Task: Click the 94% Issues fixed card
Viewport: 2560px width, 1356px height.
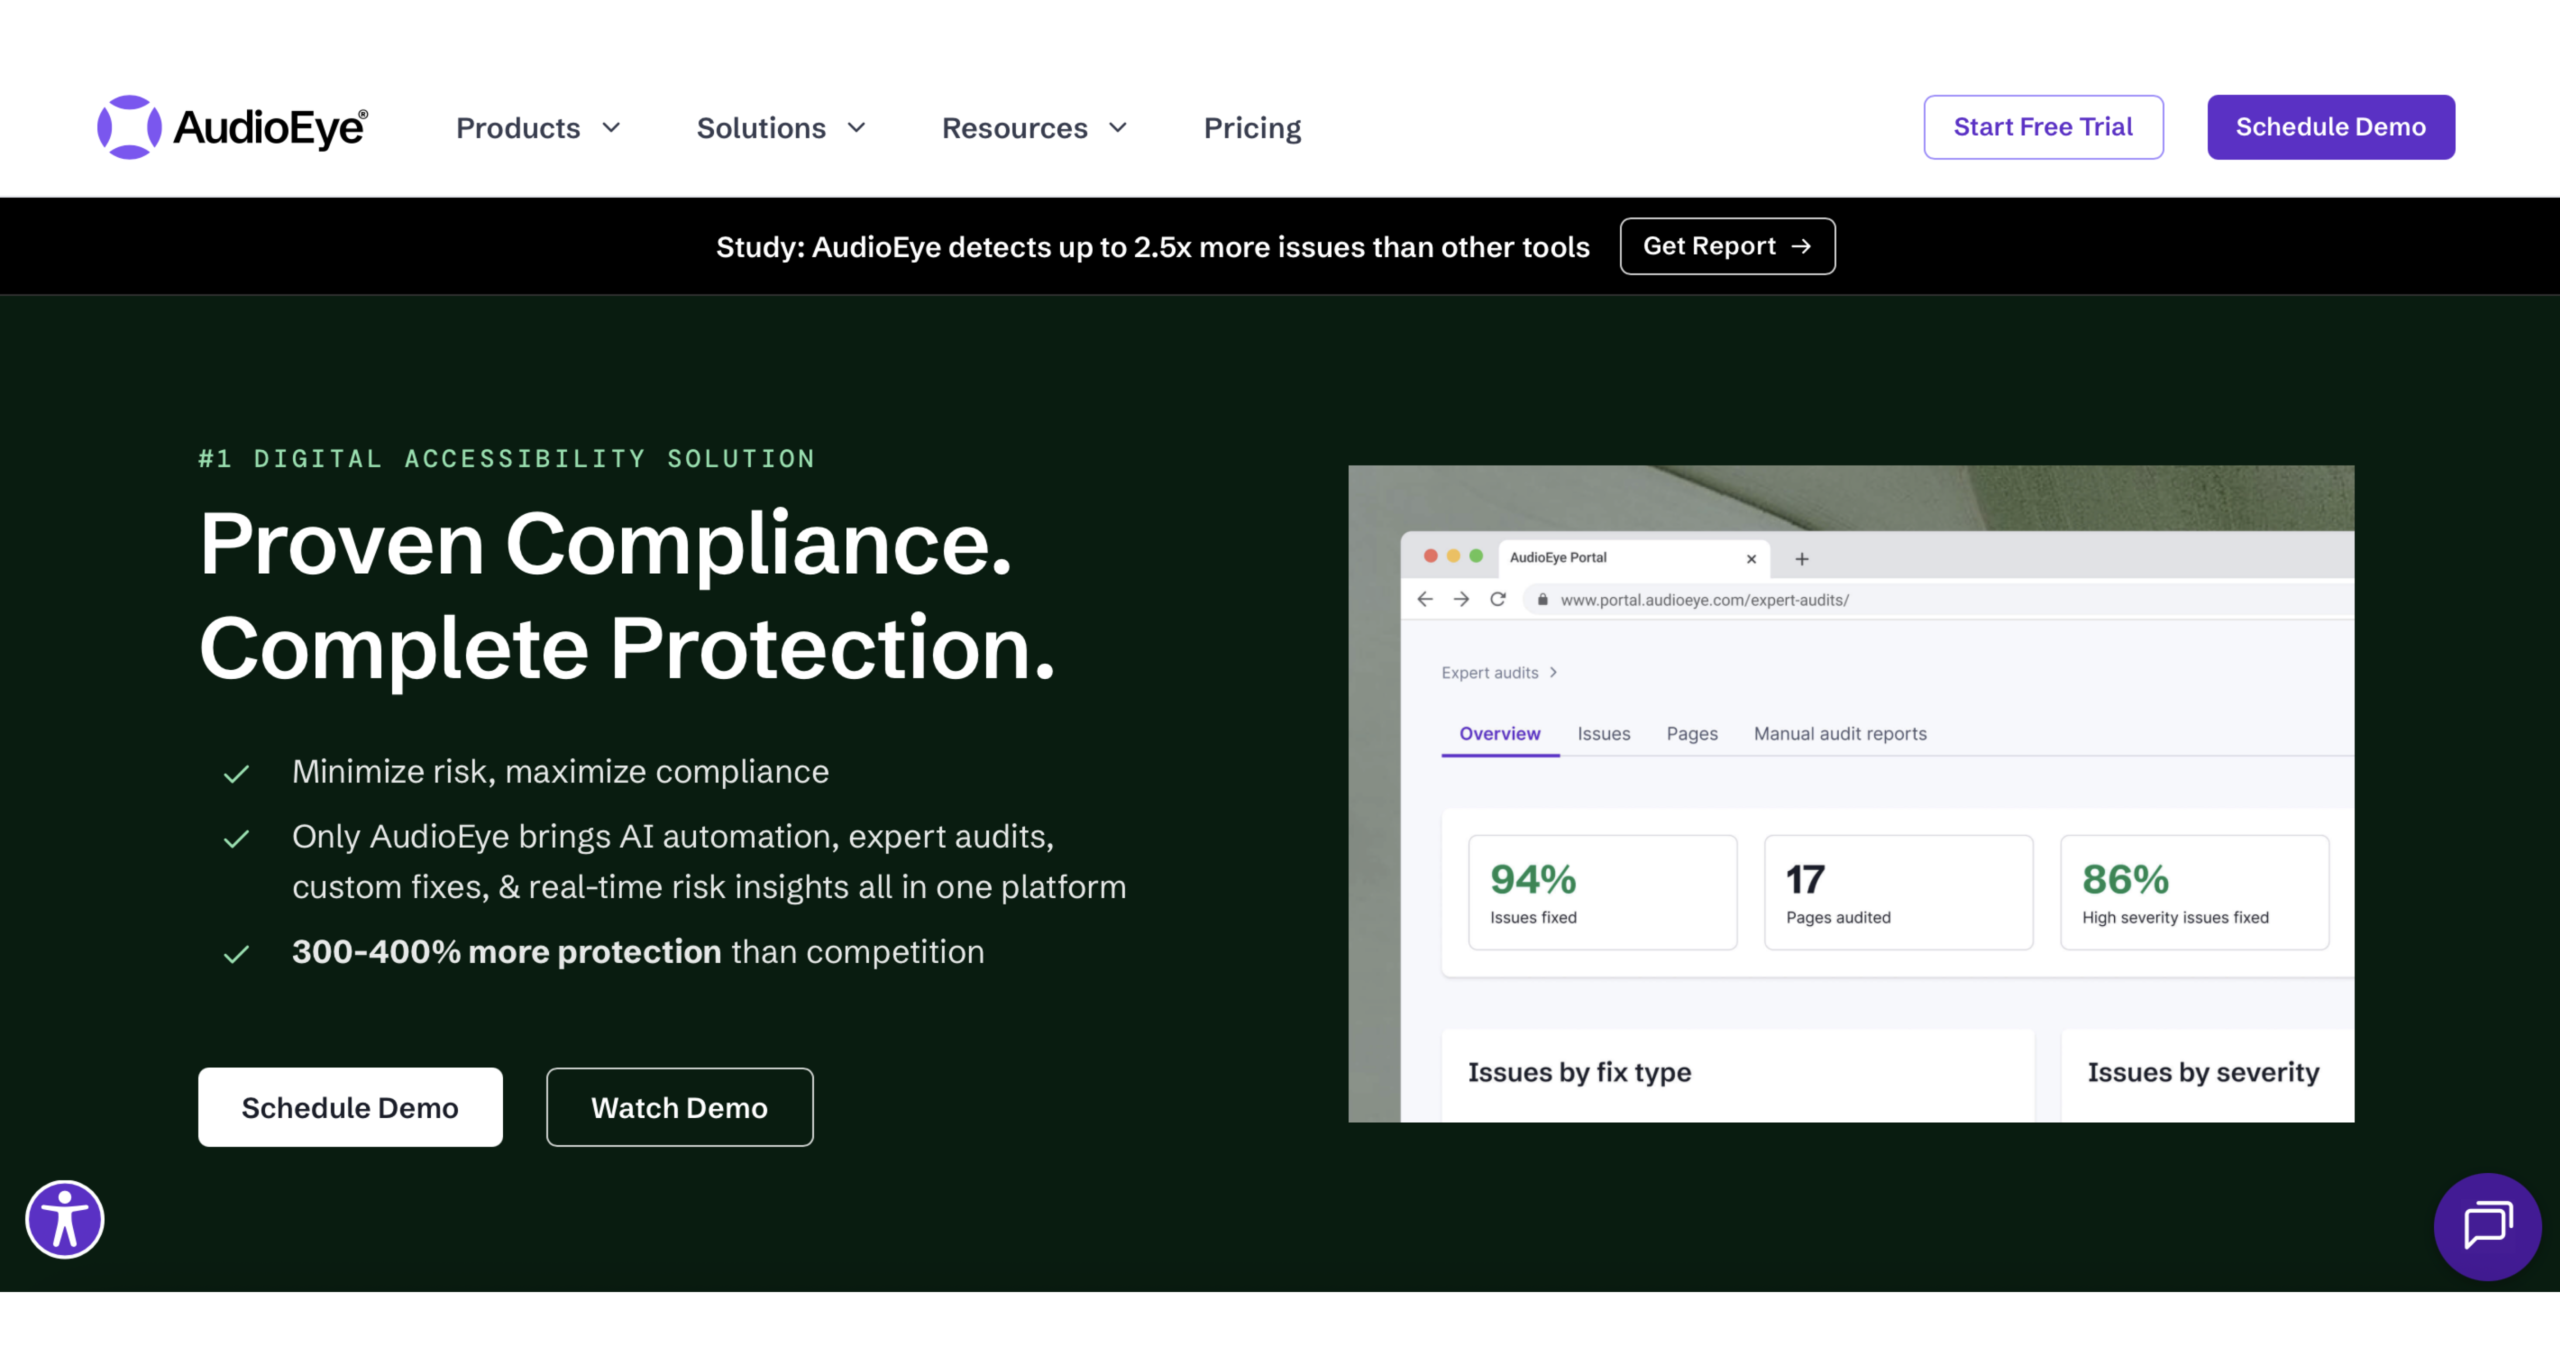Action: [x=1602, y=892]
